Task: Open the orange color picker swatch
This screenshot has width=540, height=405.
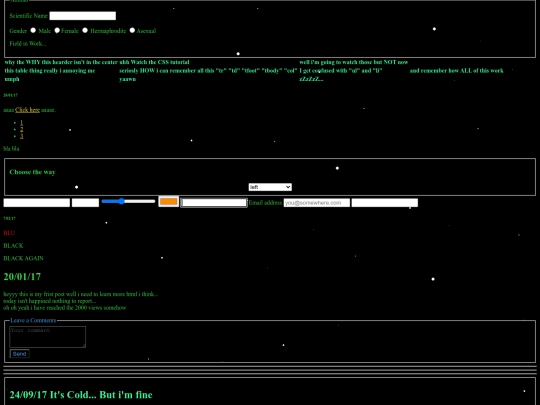Action: 168,201
